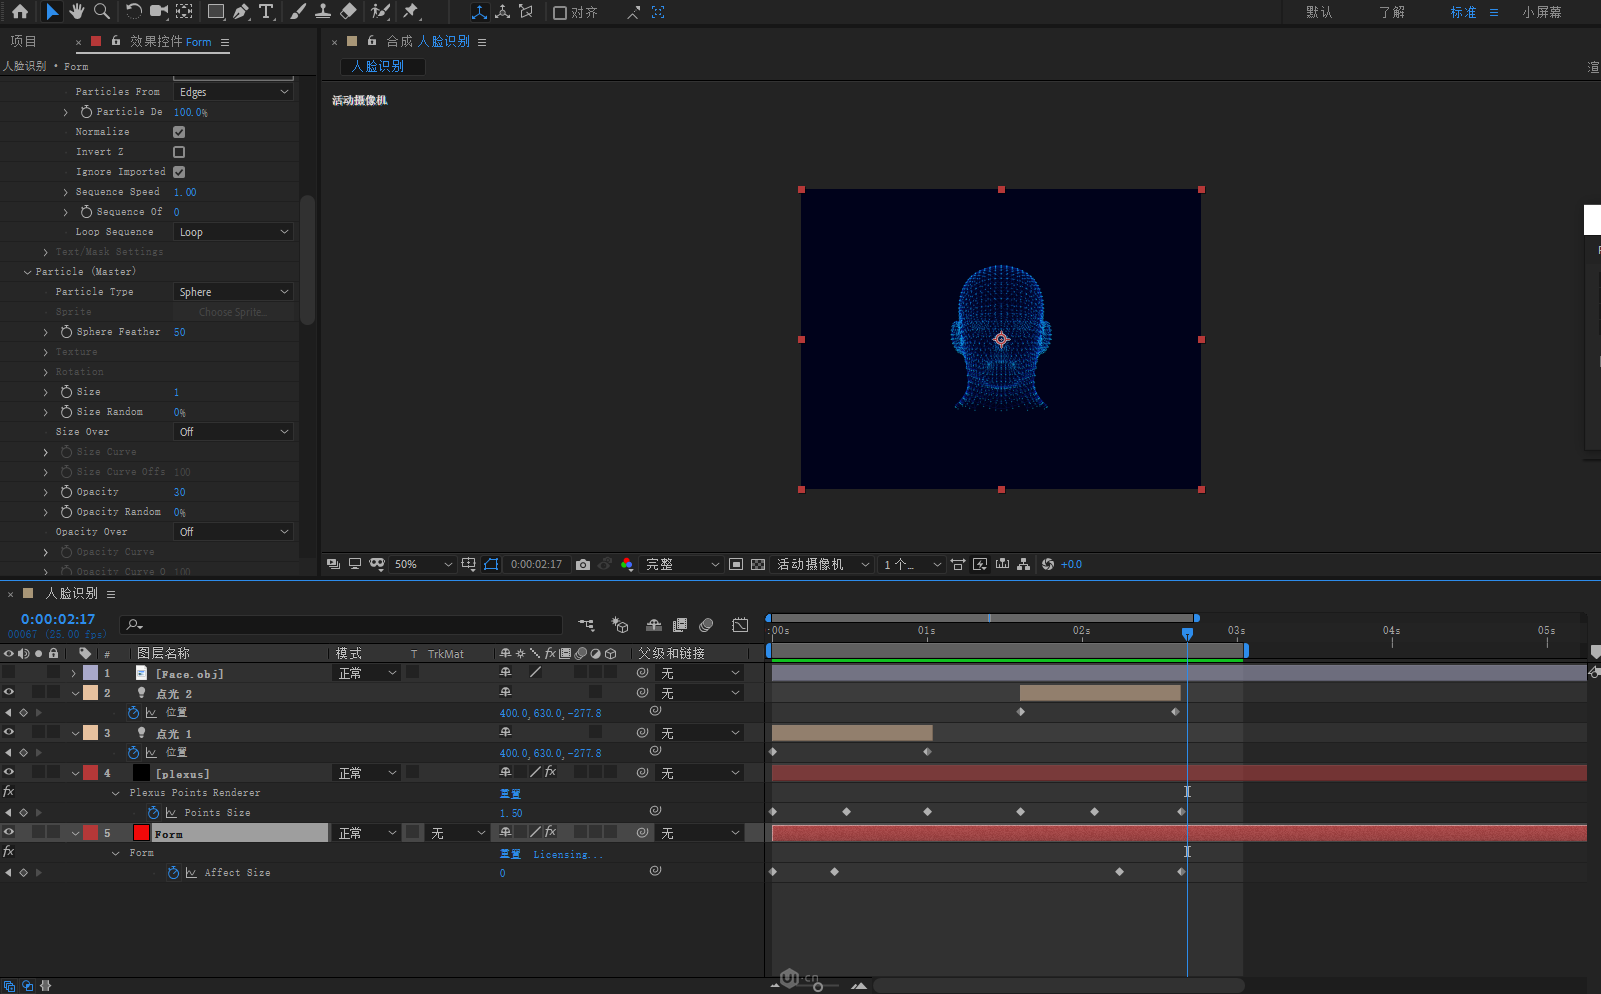
Task: Hide the plexus layer eye
Action: point(9,772)
